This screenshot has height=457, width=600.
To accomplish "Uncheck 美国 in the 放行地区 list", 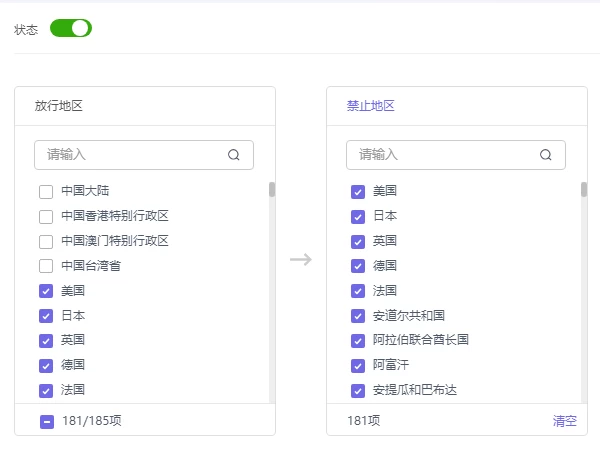I will [46, 291].
